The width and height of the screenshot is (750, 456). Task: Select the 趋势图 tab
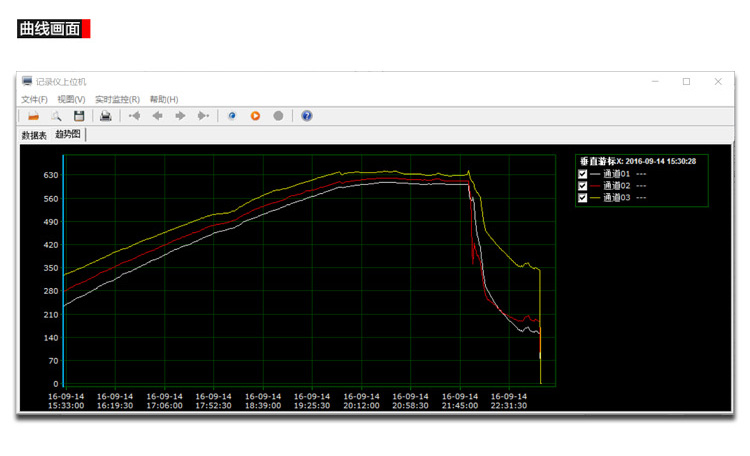click(x=68, y=134)
